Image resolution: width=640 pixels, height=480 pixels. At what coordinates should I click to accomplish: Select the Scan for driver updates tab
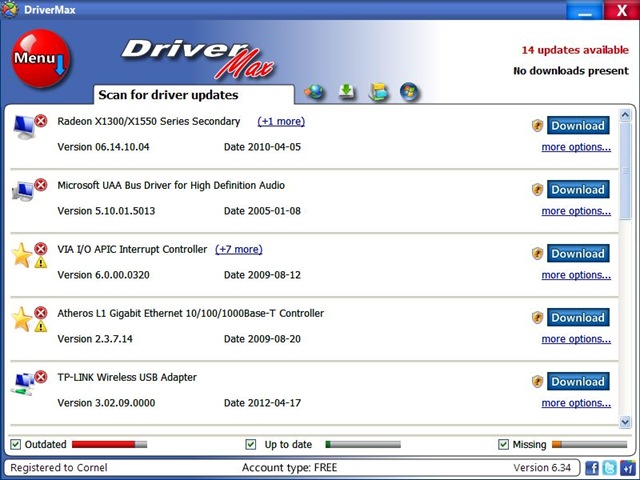click(x=194, y=95)
